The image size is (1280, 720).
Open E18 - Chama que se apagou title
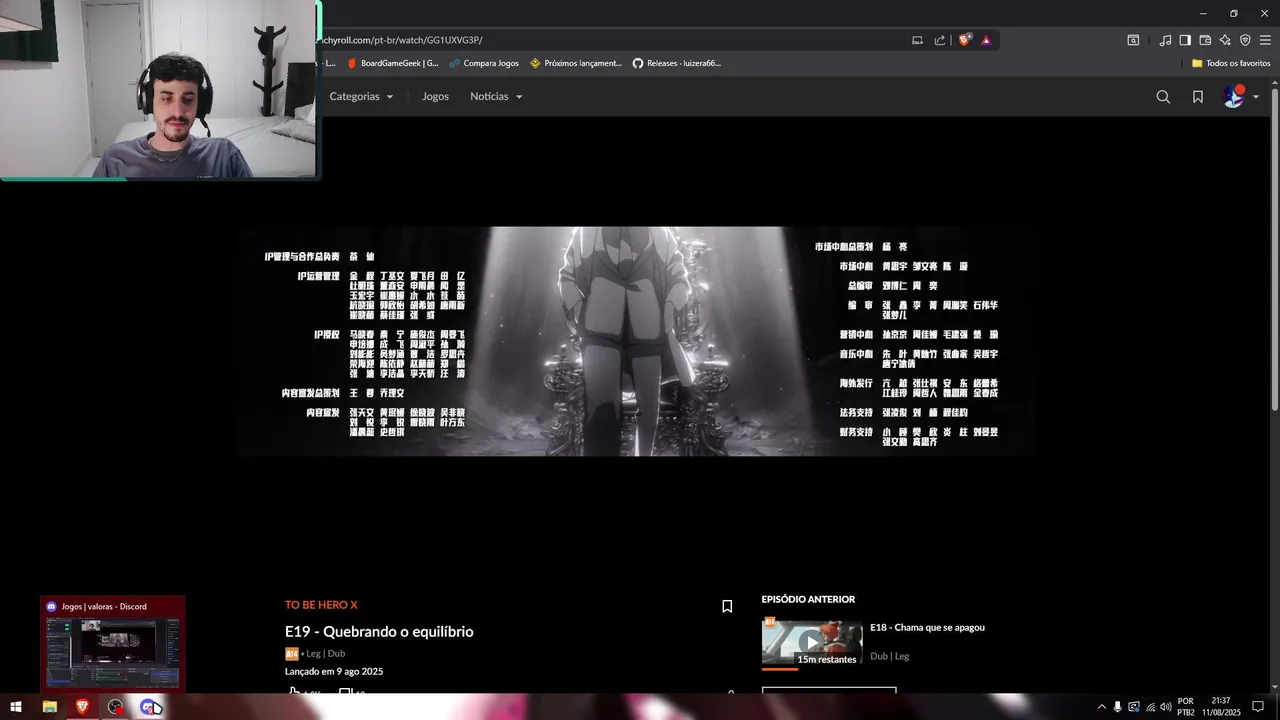point(927,628)
